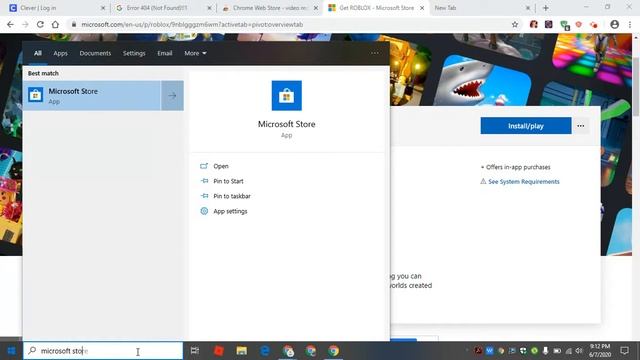Open a new Chrome tab with plus
The width and height of the screenshot is (640, 360).
click(546, 8)
